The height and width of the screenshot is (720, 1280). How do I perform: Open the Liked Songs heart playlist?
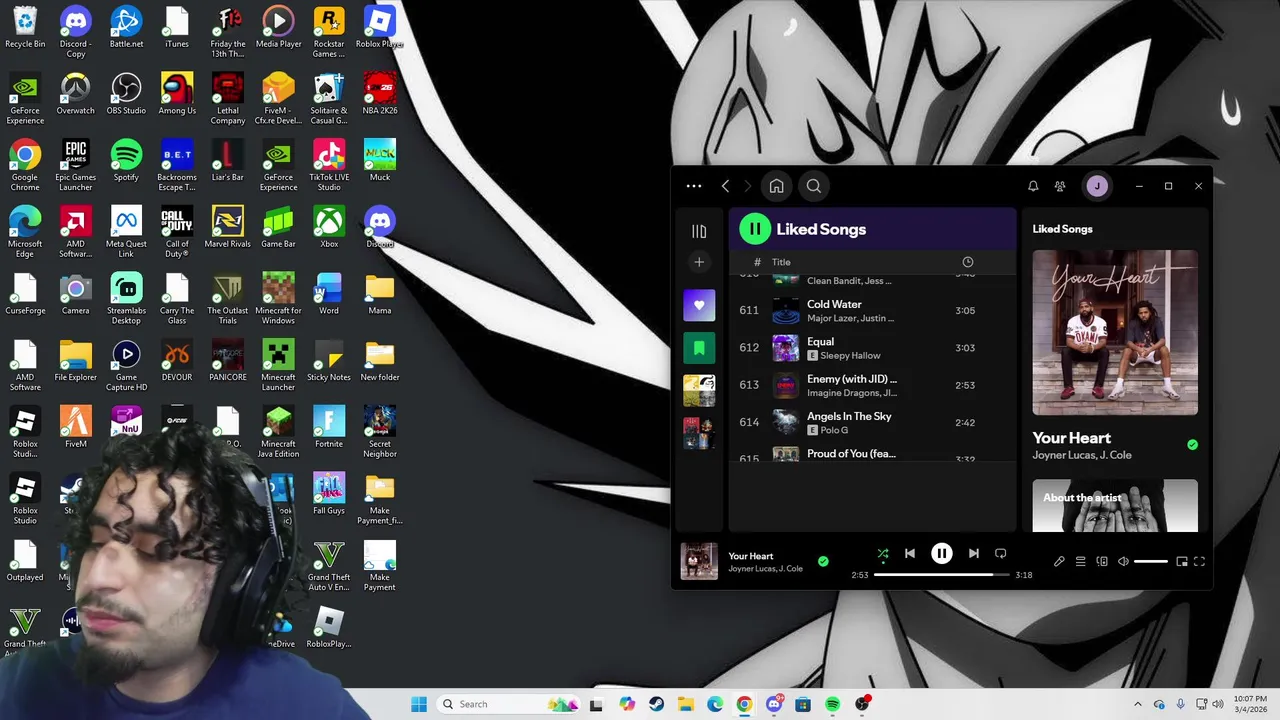pos(699,305)
